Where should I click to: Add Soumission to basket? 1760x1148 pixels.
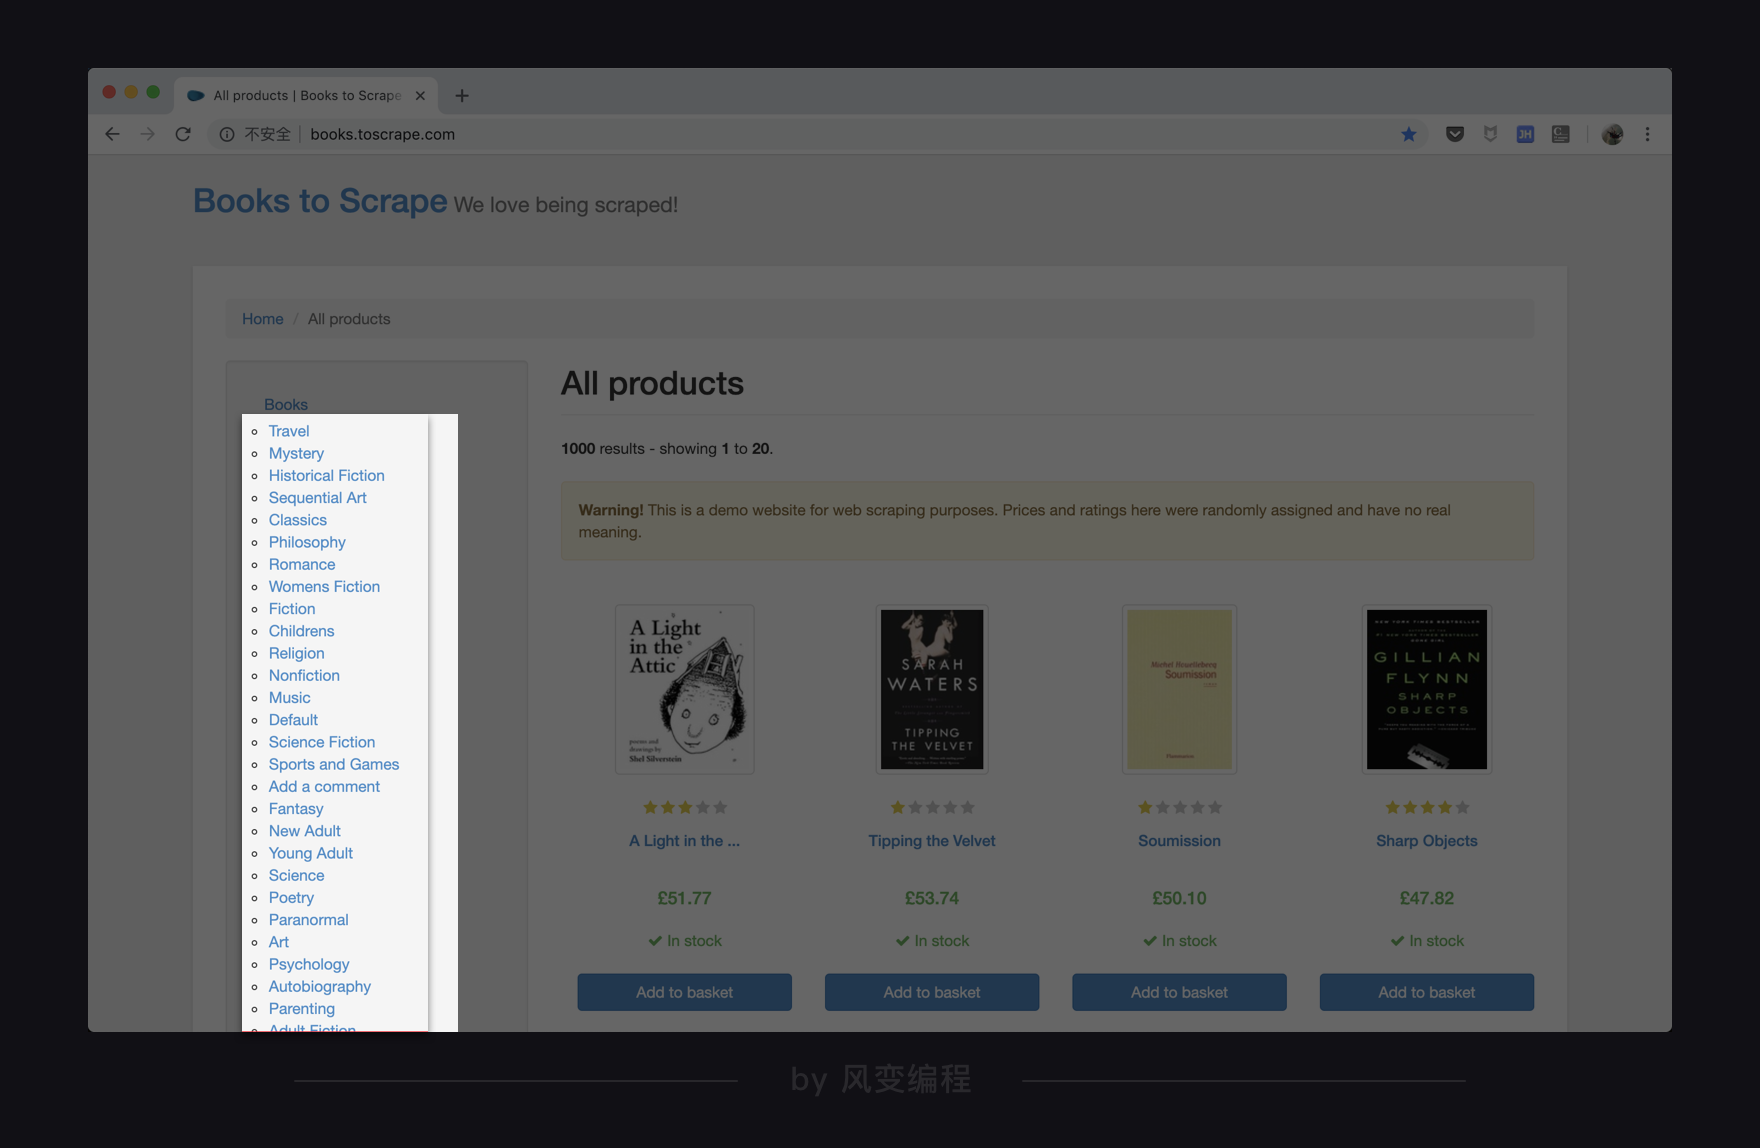pyautogui.click(x=1179, y=992)
